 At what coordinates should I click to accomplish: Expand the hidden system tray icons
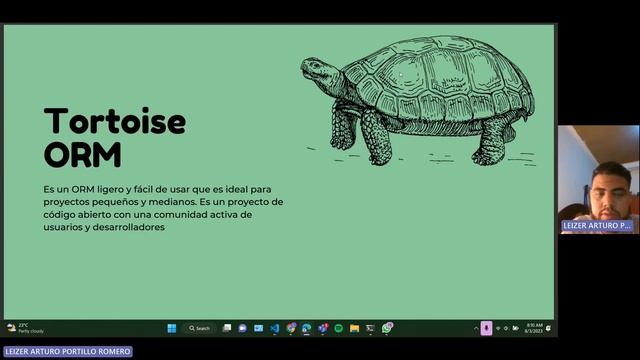point(476,328)
